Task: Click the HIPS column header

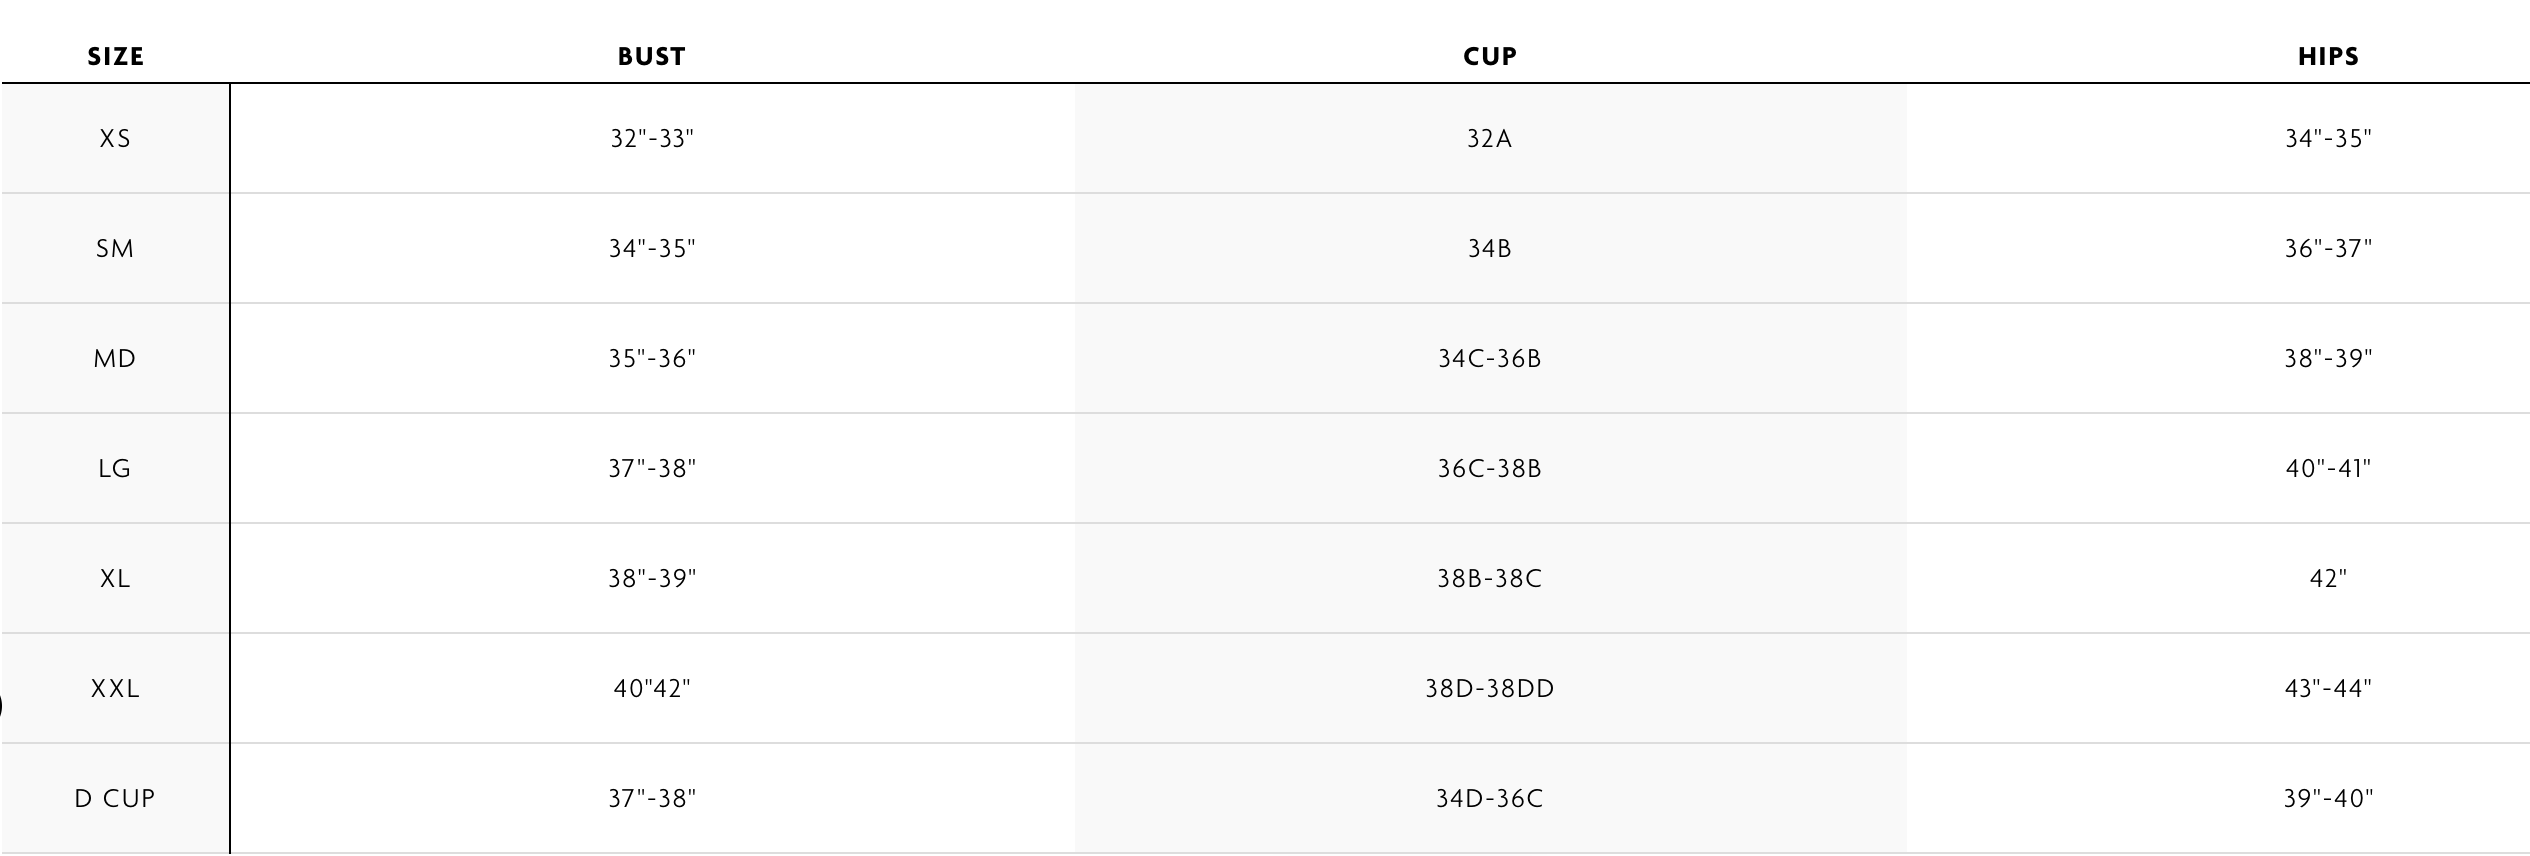Action: coord(2328,57)
